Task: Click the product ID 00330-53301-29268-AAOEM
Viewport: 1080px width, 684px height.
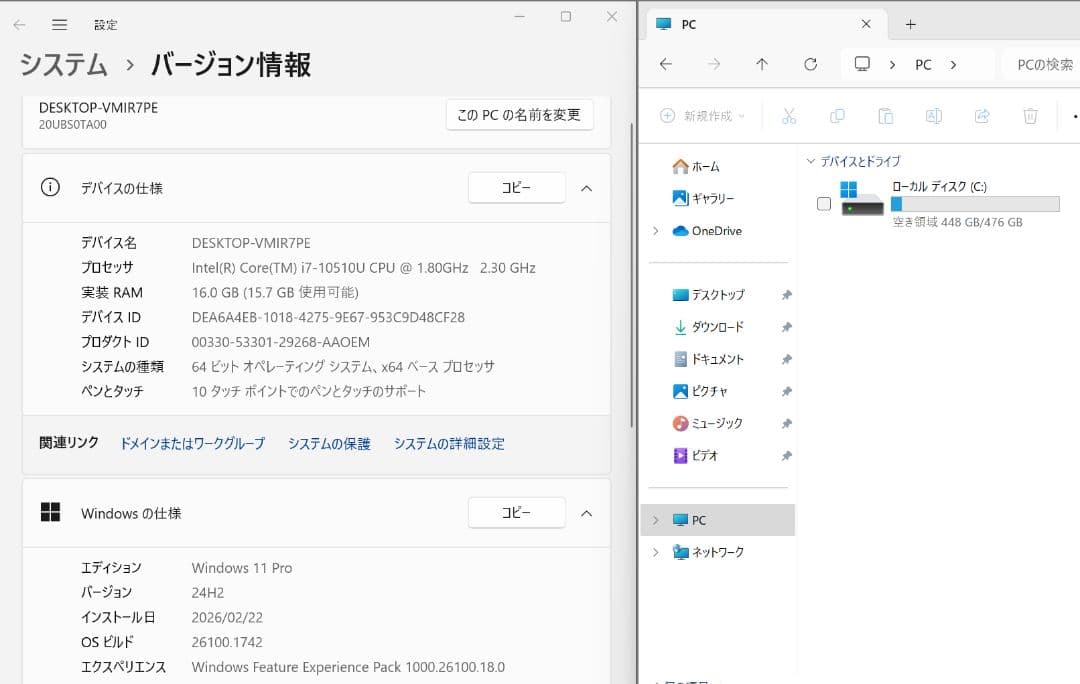Action: (280, 342)
